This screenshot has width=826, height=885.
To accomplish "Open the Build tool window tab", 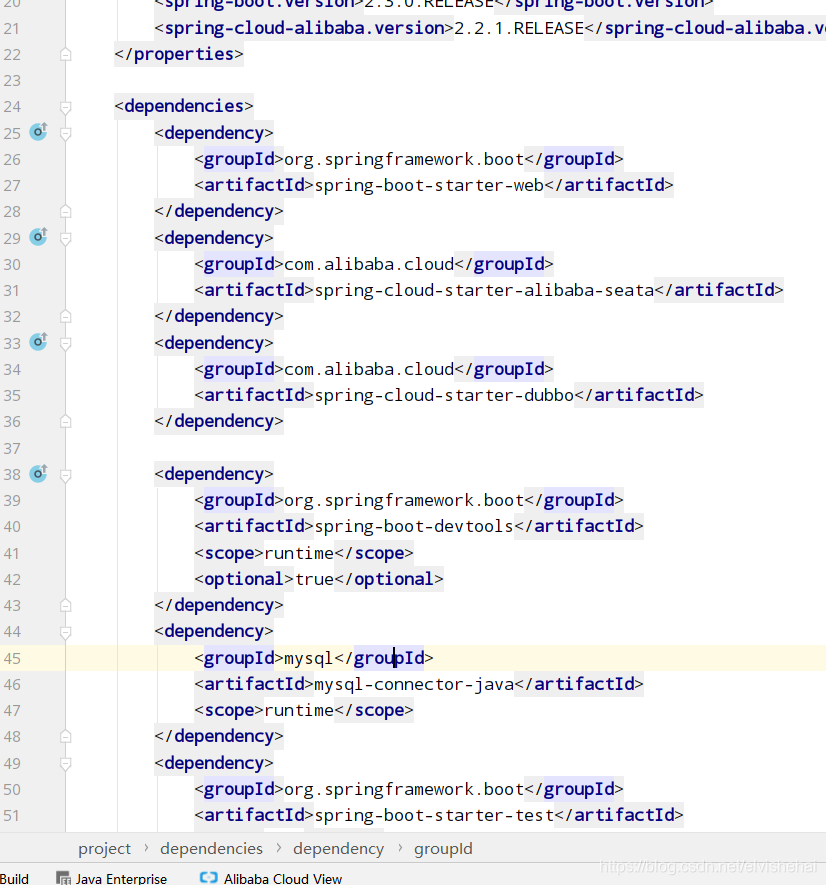I will tap(14, 878).
